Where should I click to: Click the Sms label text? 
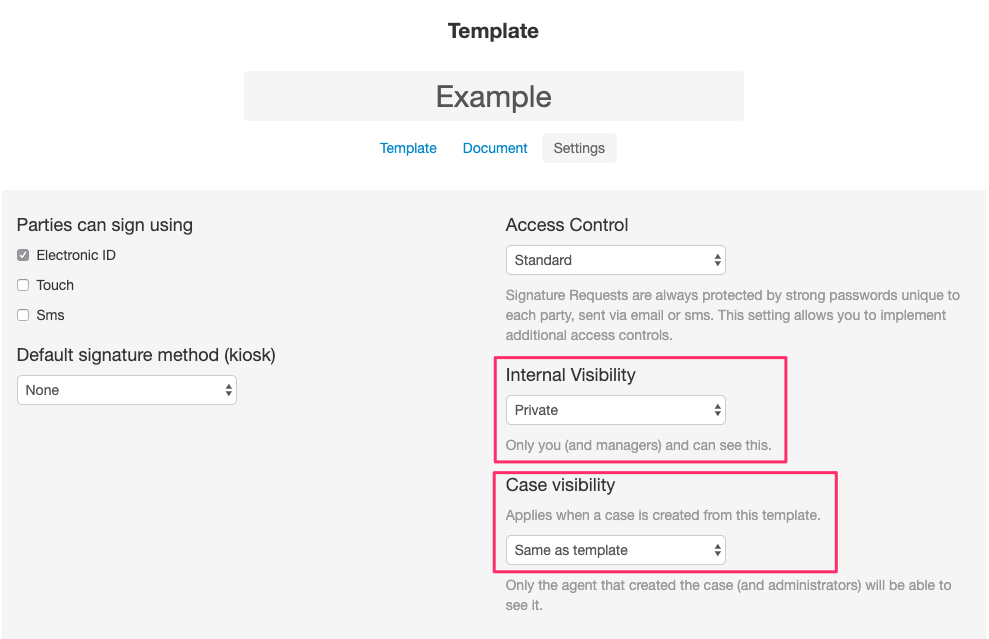click(50, 315)
